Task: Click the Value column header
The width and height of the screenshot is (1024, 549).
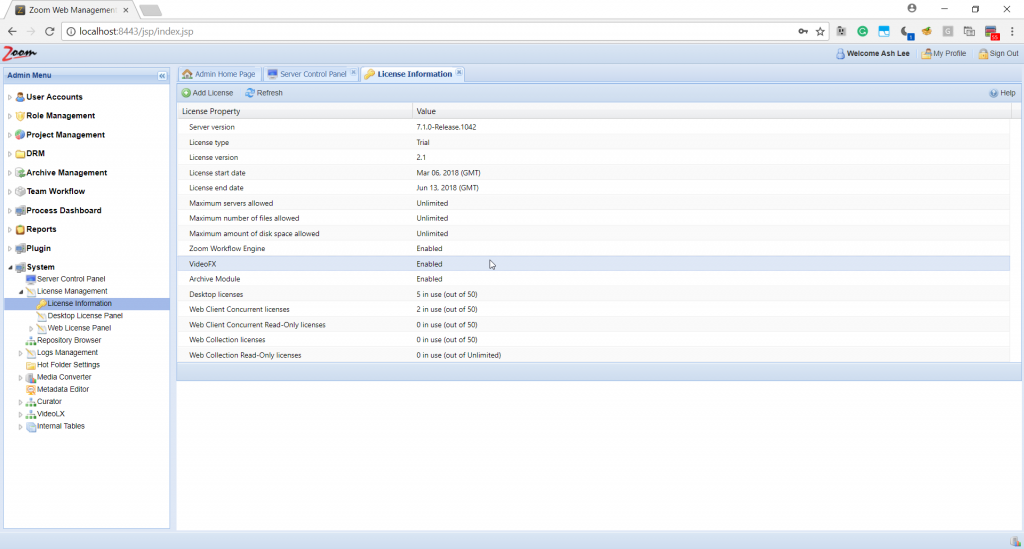Action: coord(712,111)
